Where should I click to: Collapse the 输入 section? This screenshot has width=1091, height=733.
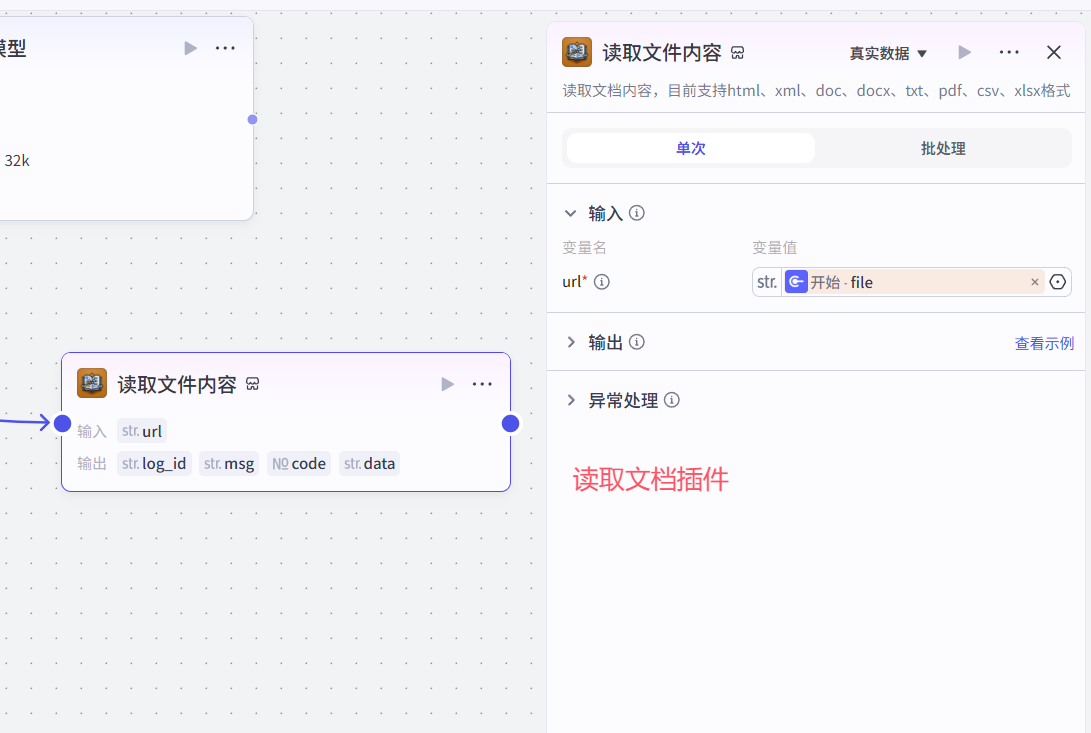[571, 213]
